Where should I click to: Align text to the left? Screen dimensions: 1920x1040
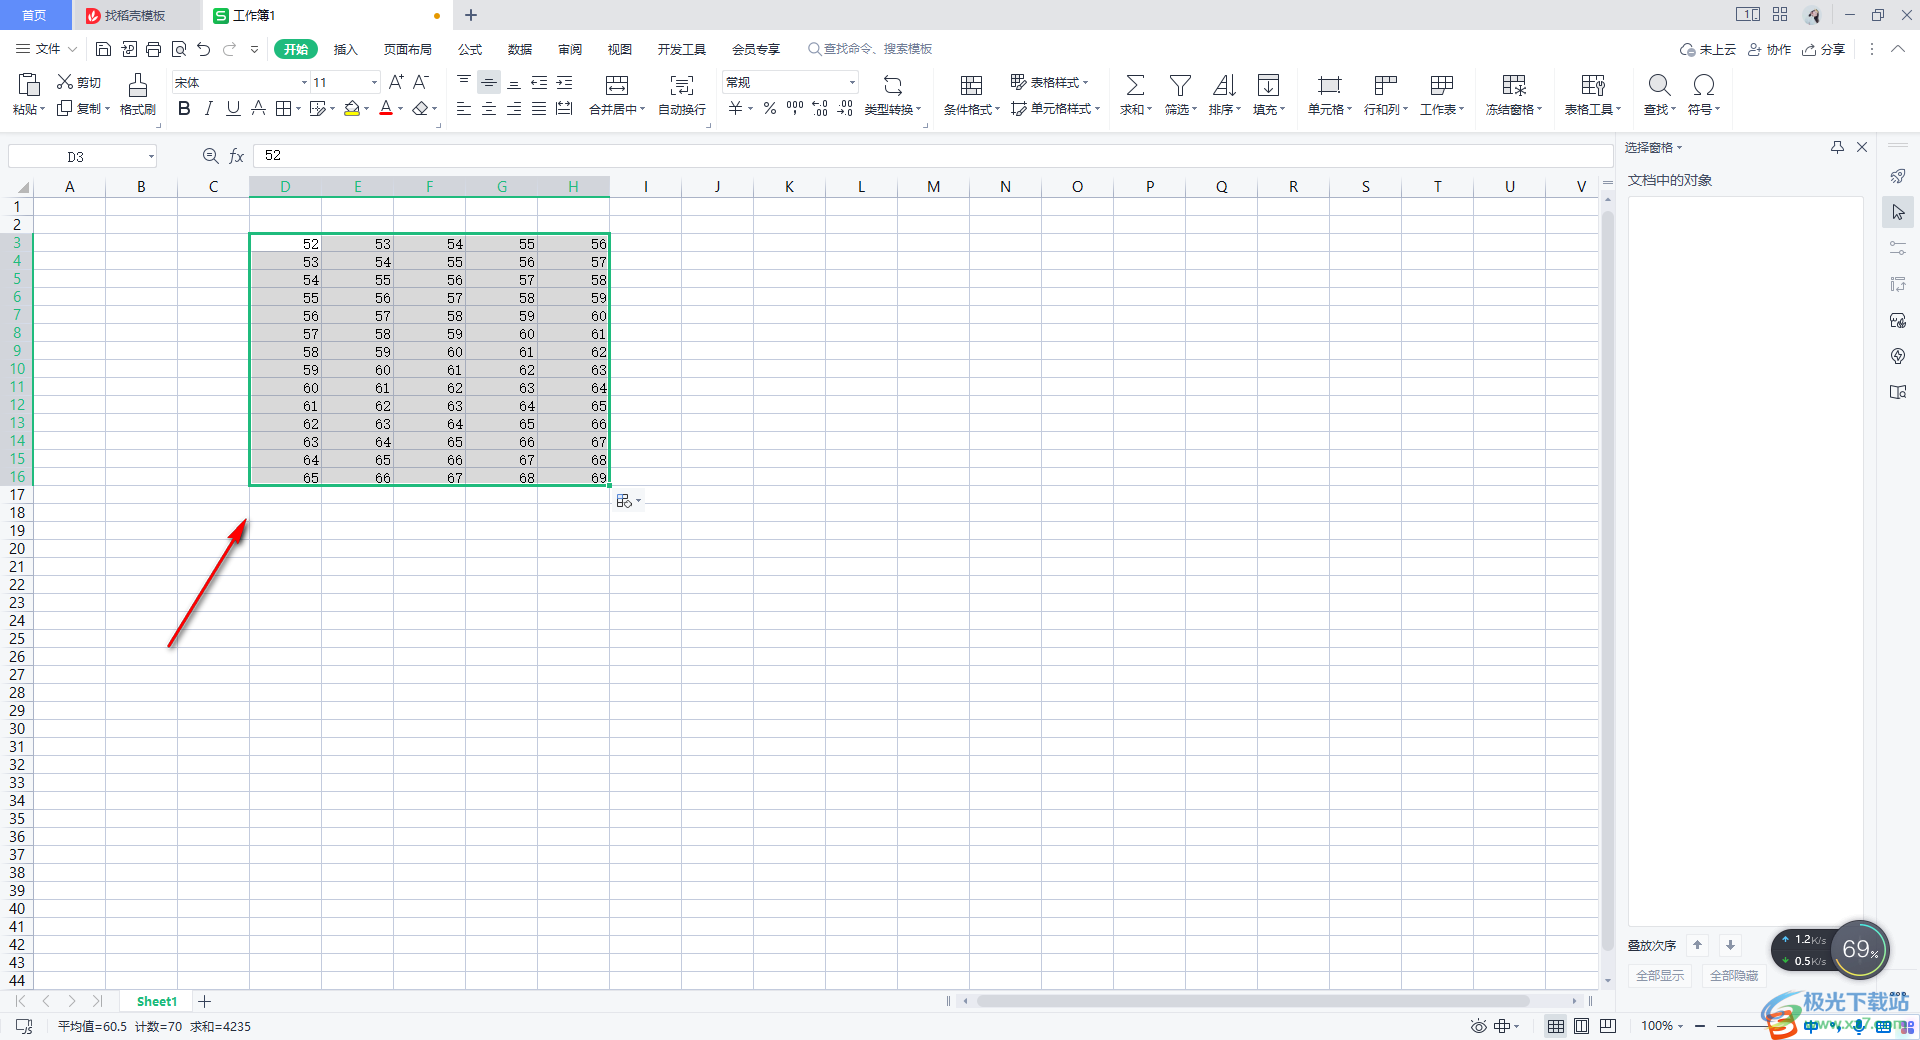tap(464, 108)
